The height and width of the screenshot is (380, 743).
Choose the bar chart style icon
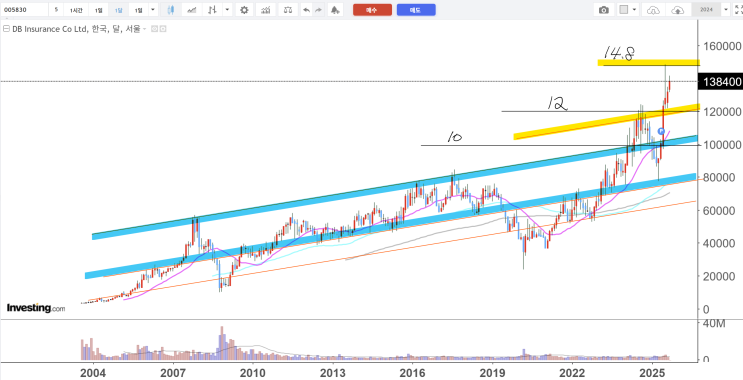tap(212, 10)
